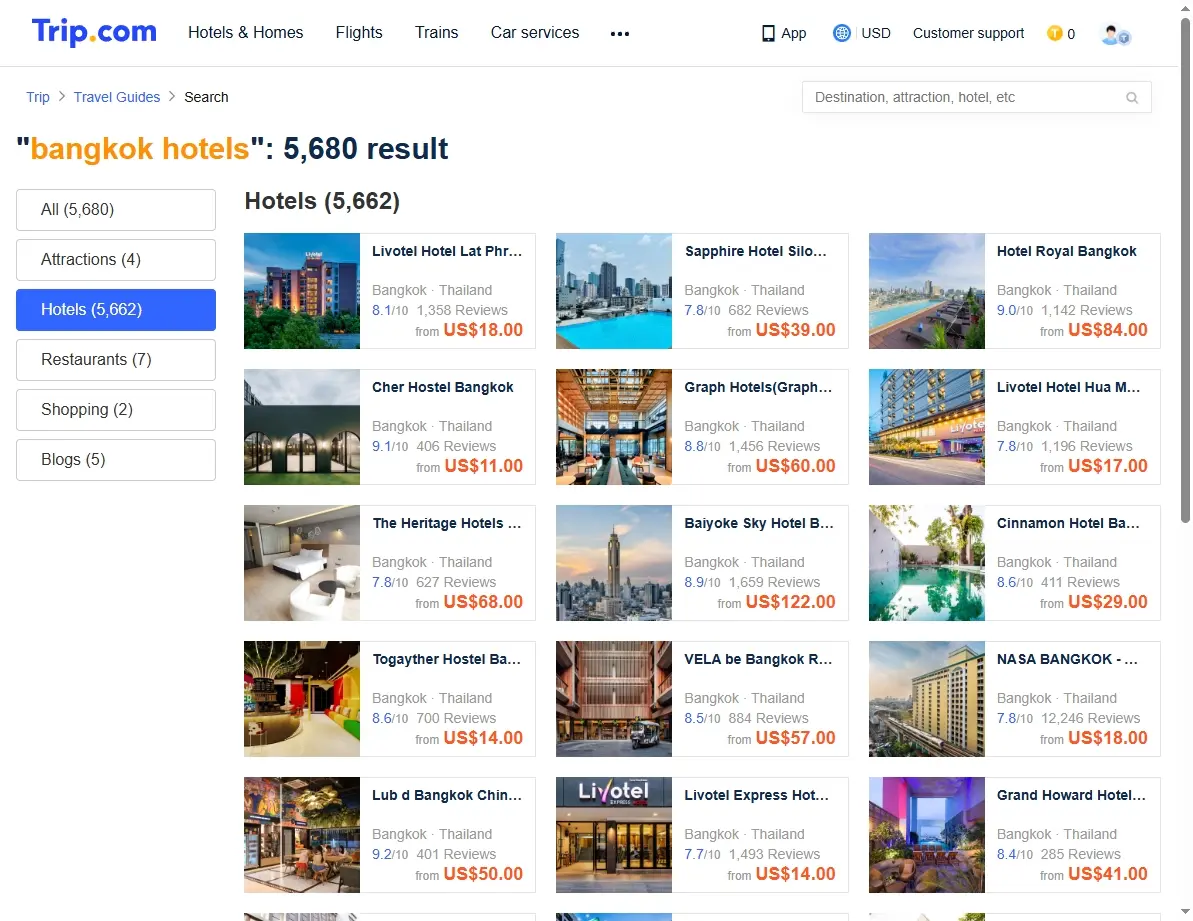Click Grand Howard Hotel title
The image size is (1193, 921).
(x=1071, y=796)
